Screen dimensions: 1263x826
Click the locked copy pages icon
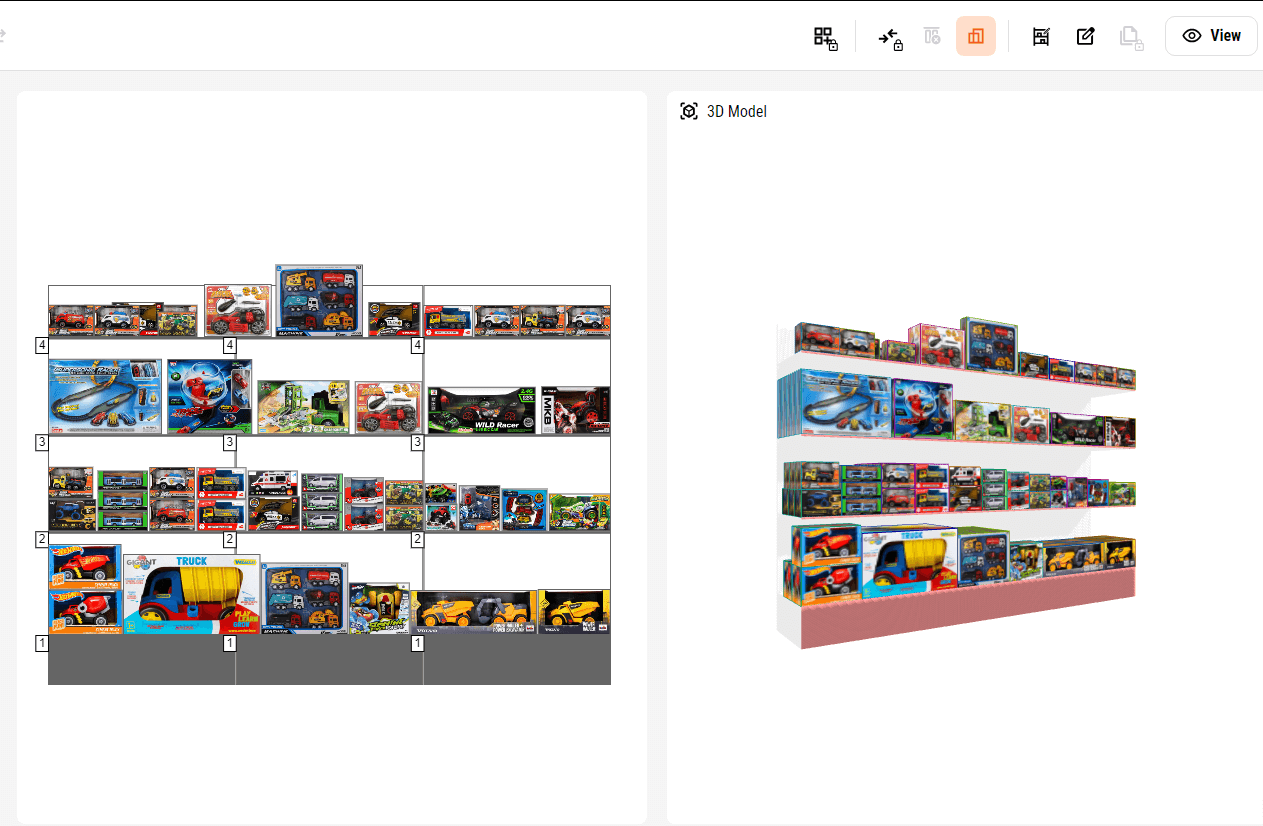tap(1130, 37)
